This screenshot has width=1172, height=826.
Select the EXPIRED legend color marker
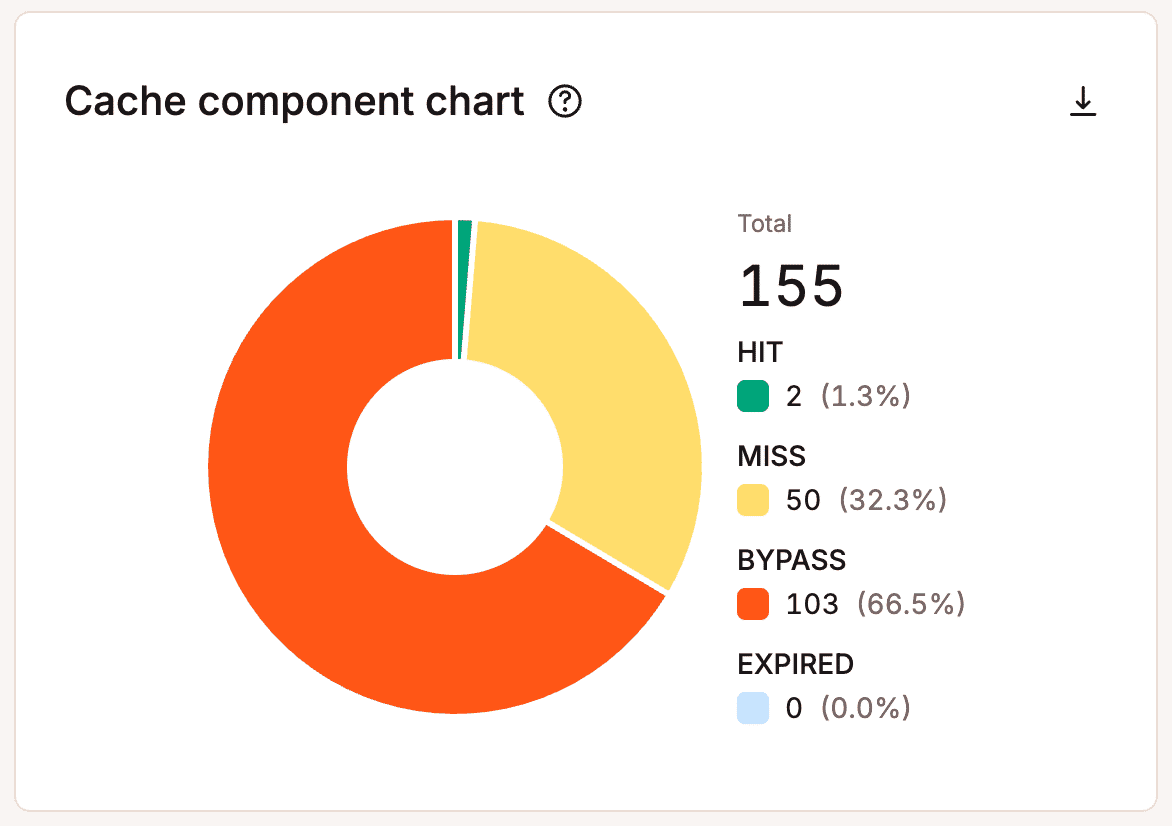click(752, 708)
